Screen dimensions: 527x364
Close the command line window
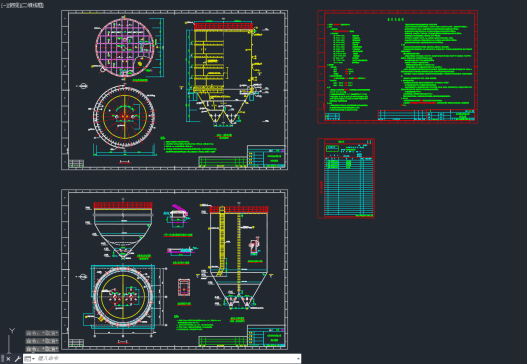tap(8, 359)
